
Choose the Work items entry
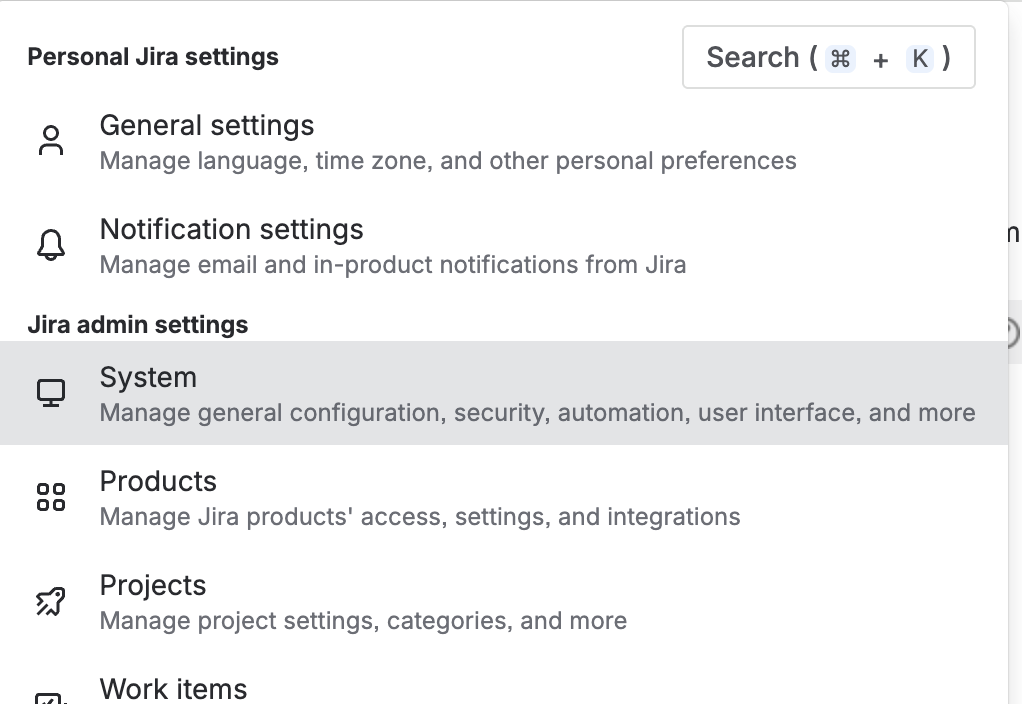[x=173, y=689]
